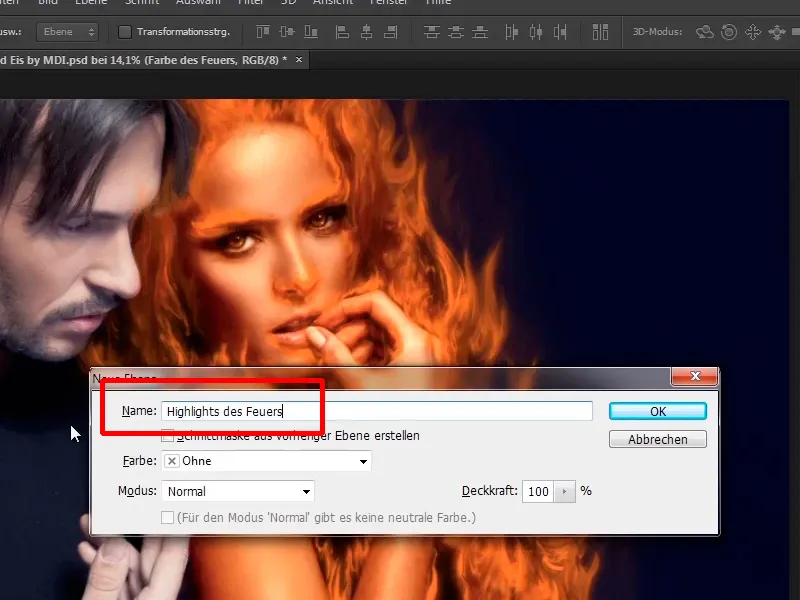Align bottom edges icon in options bar

[311, 32]
